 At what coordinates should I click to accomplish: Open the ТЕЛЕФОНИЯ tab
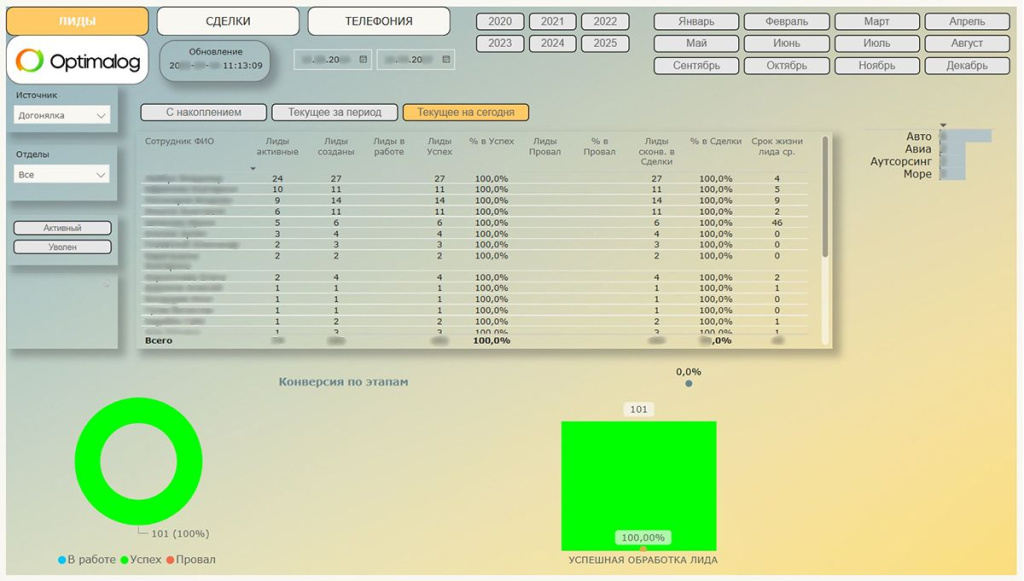(378, 21)
